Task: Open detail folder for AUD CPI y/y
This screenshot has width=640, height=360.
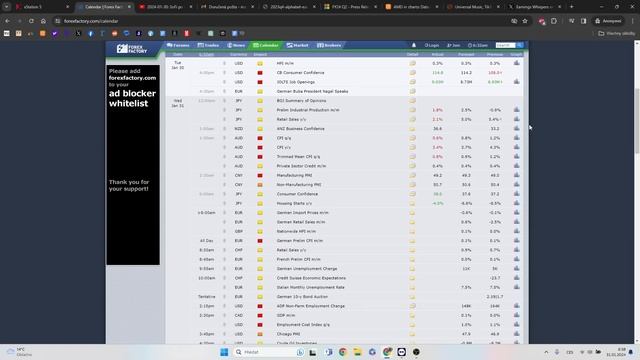Action: [412, 147]
